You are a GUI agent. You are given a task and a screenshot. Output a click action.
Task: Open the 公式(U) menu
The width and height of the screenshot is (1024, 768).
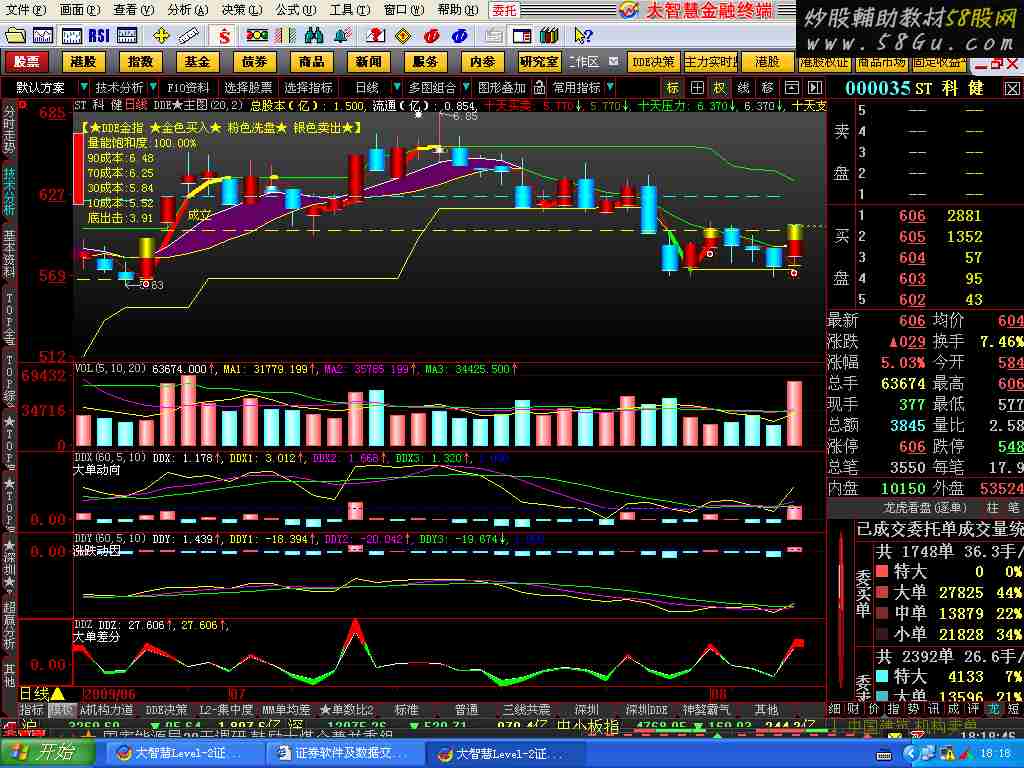click(x=295, y=10)
